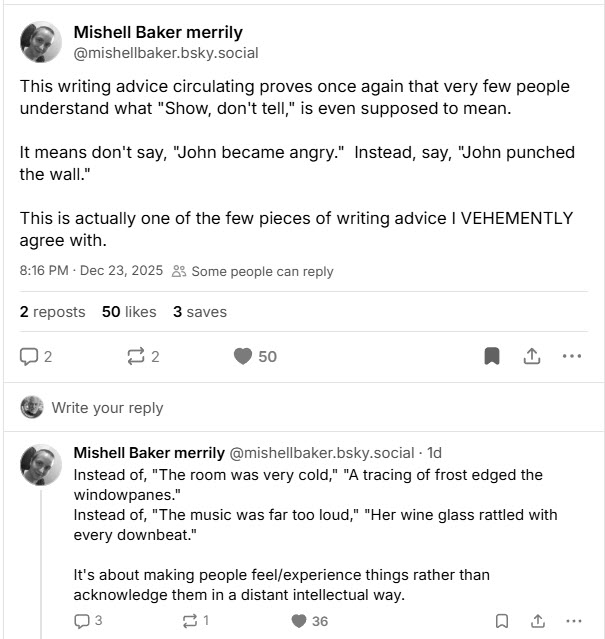Toggle the filled bookmark on main post
605x639 pixels.
coord(491,356)
